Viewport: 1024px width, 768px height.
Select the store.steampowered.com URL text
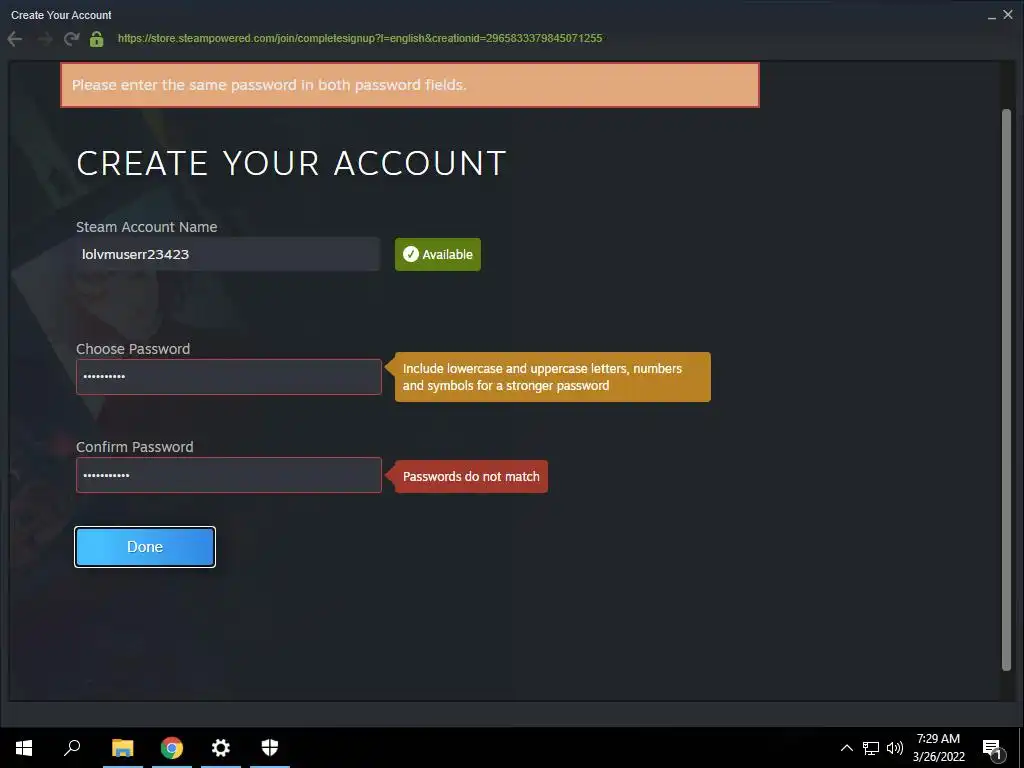tap(360, 39)
